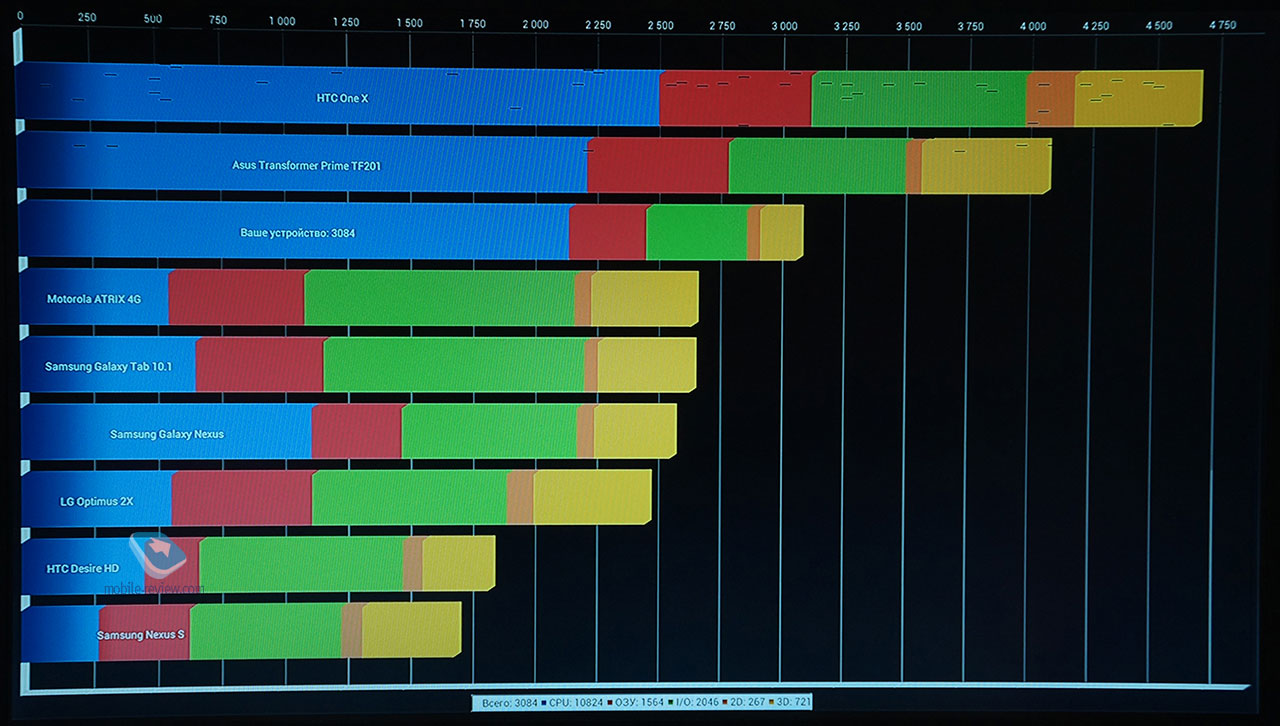The width and height of the screenshot is (1280, 726).
Task: Select Galaxy Nexus green segment
Action: click(489, 431)
